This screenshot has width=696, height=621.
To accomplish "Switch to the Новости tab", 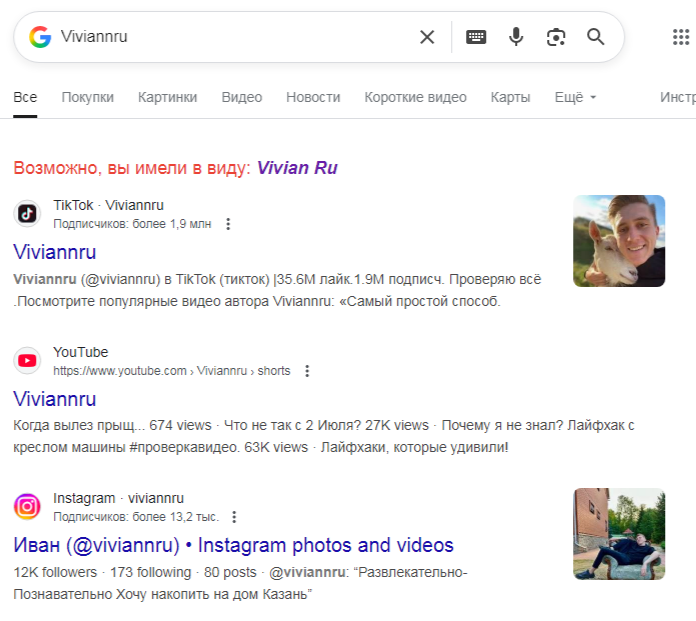I will click(313, 97).
